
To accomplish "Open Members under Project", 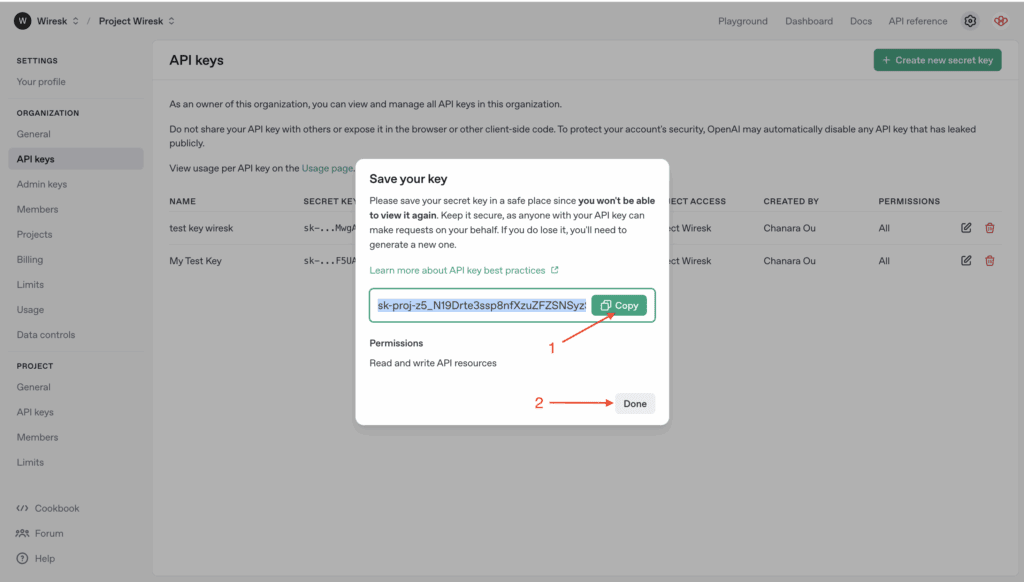I will click(37, 437).
